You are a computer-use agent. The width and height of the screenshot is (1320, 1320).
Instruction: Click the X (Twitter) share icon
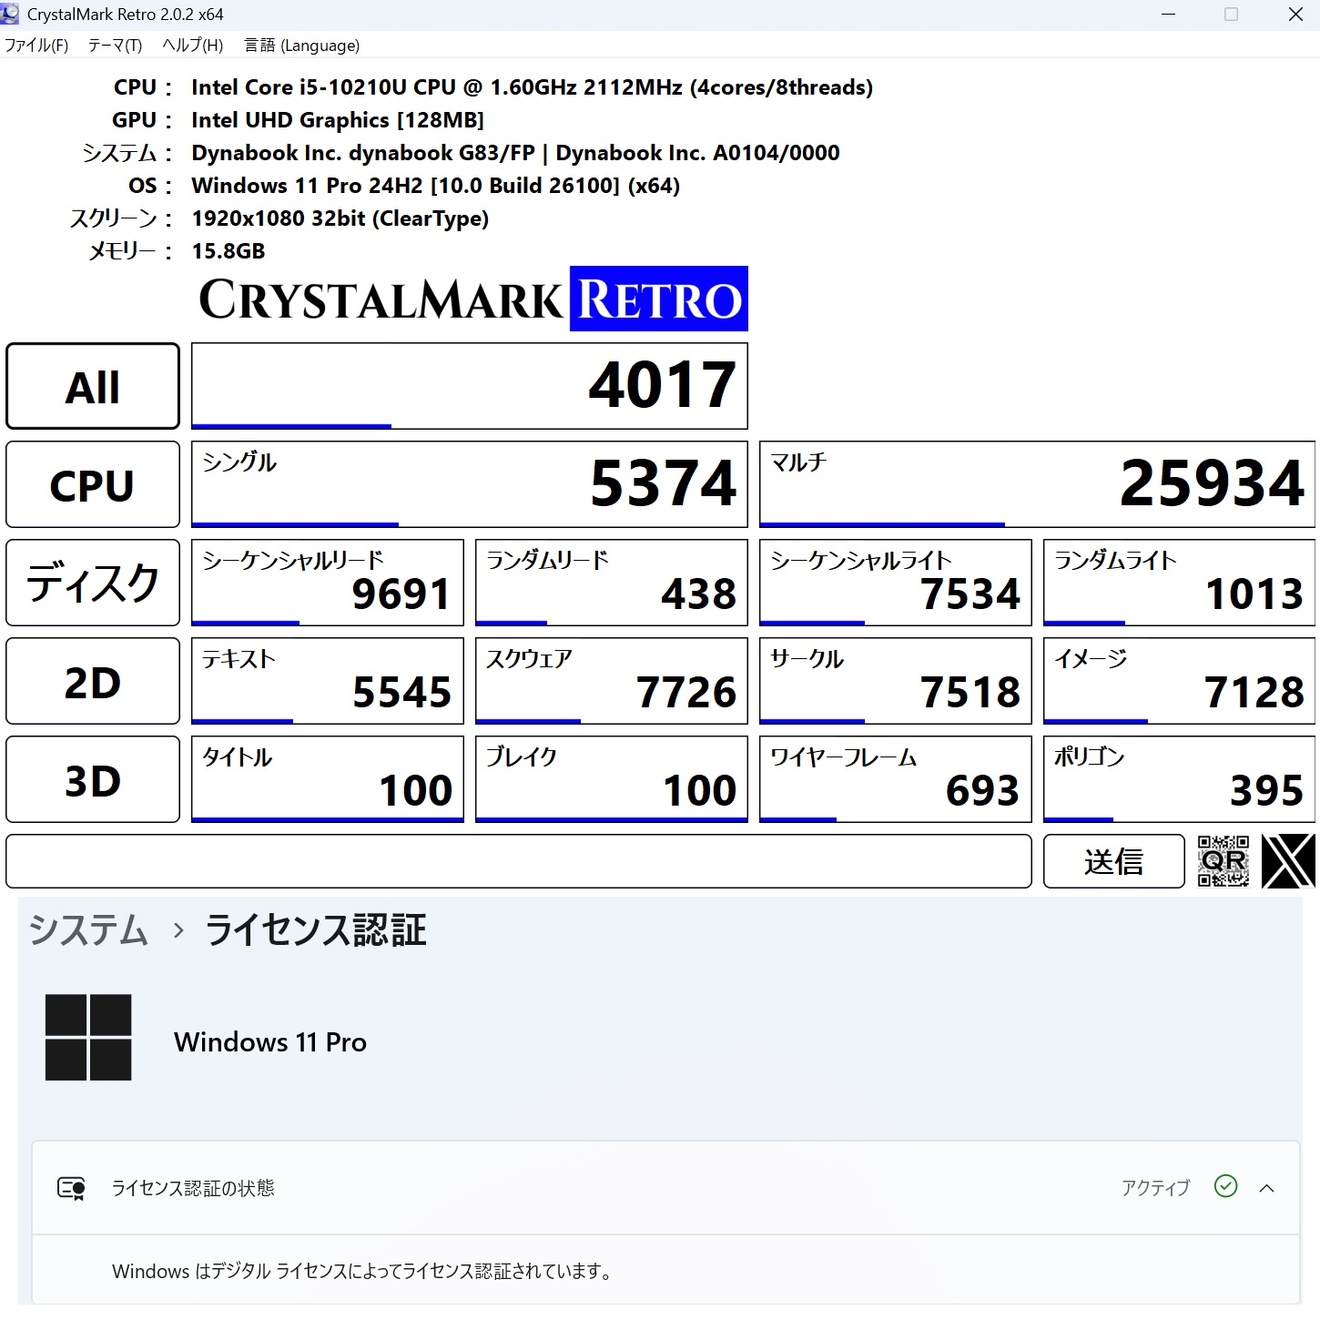click(1288, 861)
